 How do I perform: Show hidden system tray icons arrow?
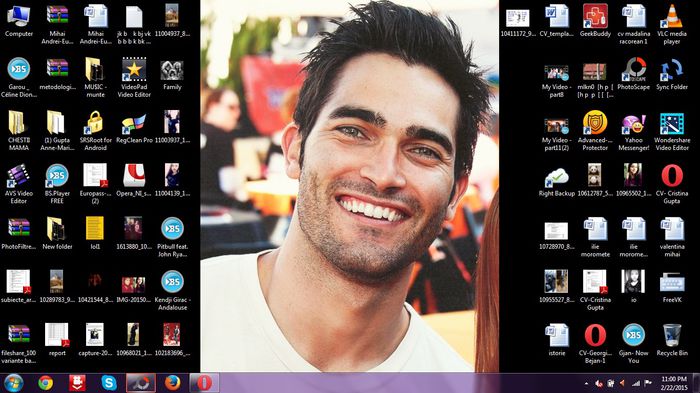point(586,384)
